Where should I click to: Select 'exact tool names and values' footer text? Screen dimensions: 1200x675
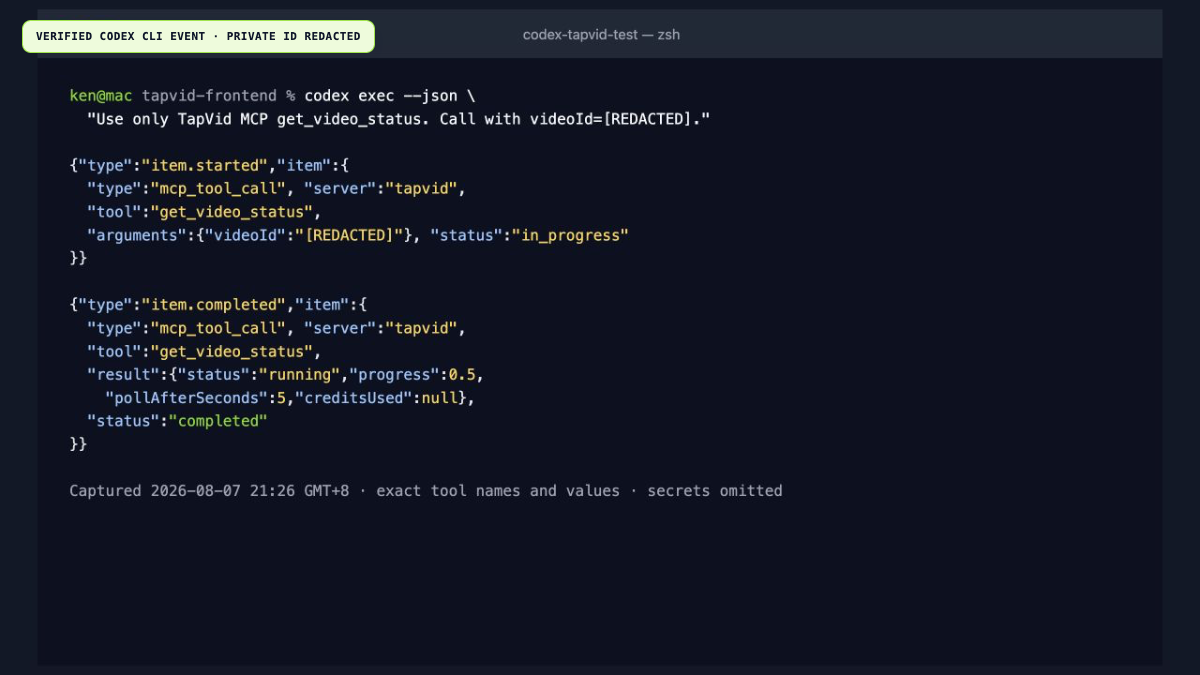[x=498, y=491]
